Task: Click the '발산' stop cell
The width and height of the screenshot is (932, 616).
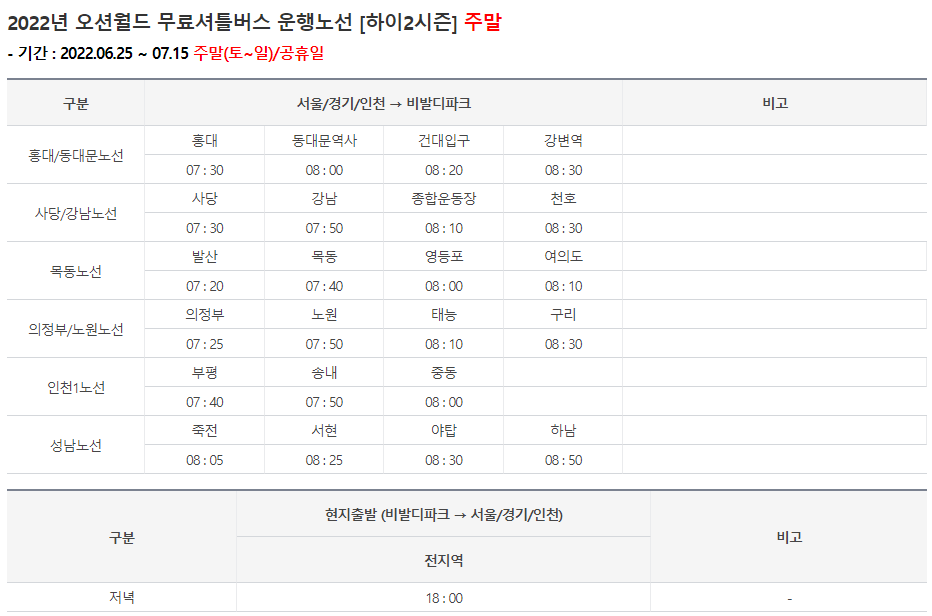Action: click(204, 257)
